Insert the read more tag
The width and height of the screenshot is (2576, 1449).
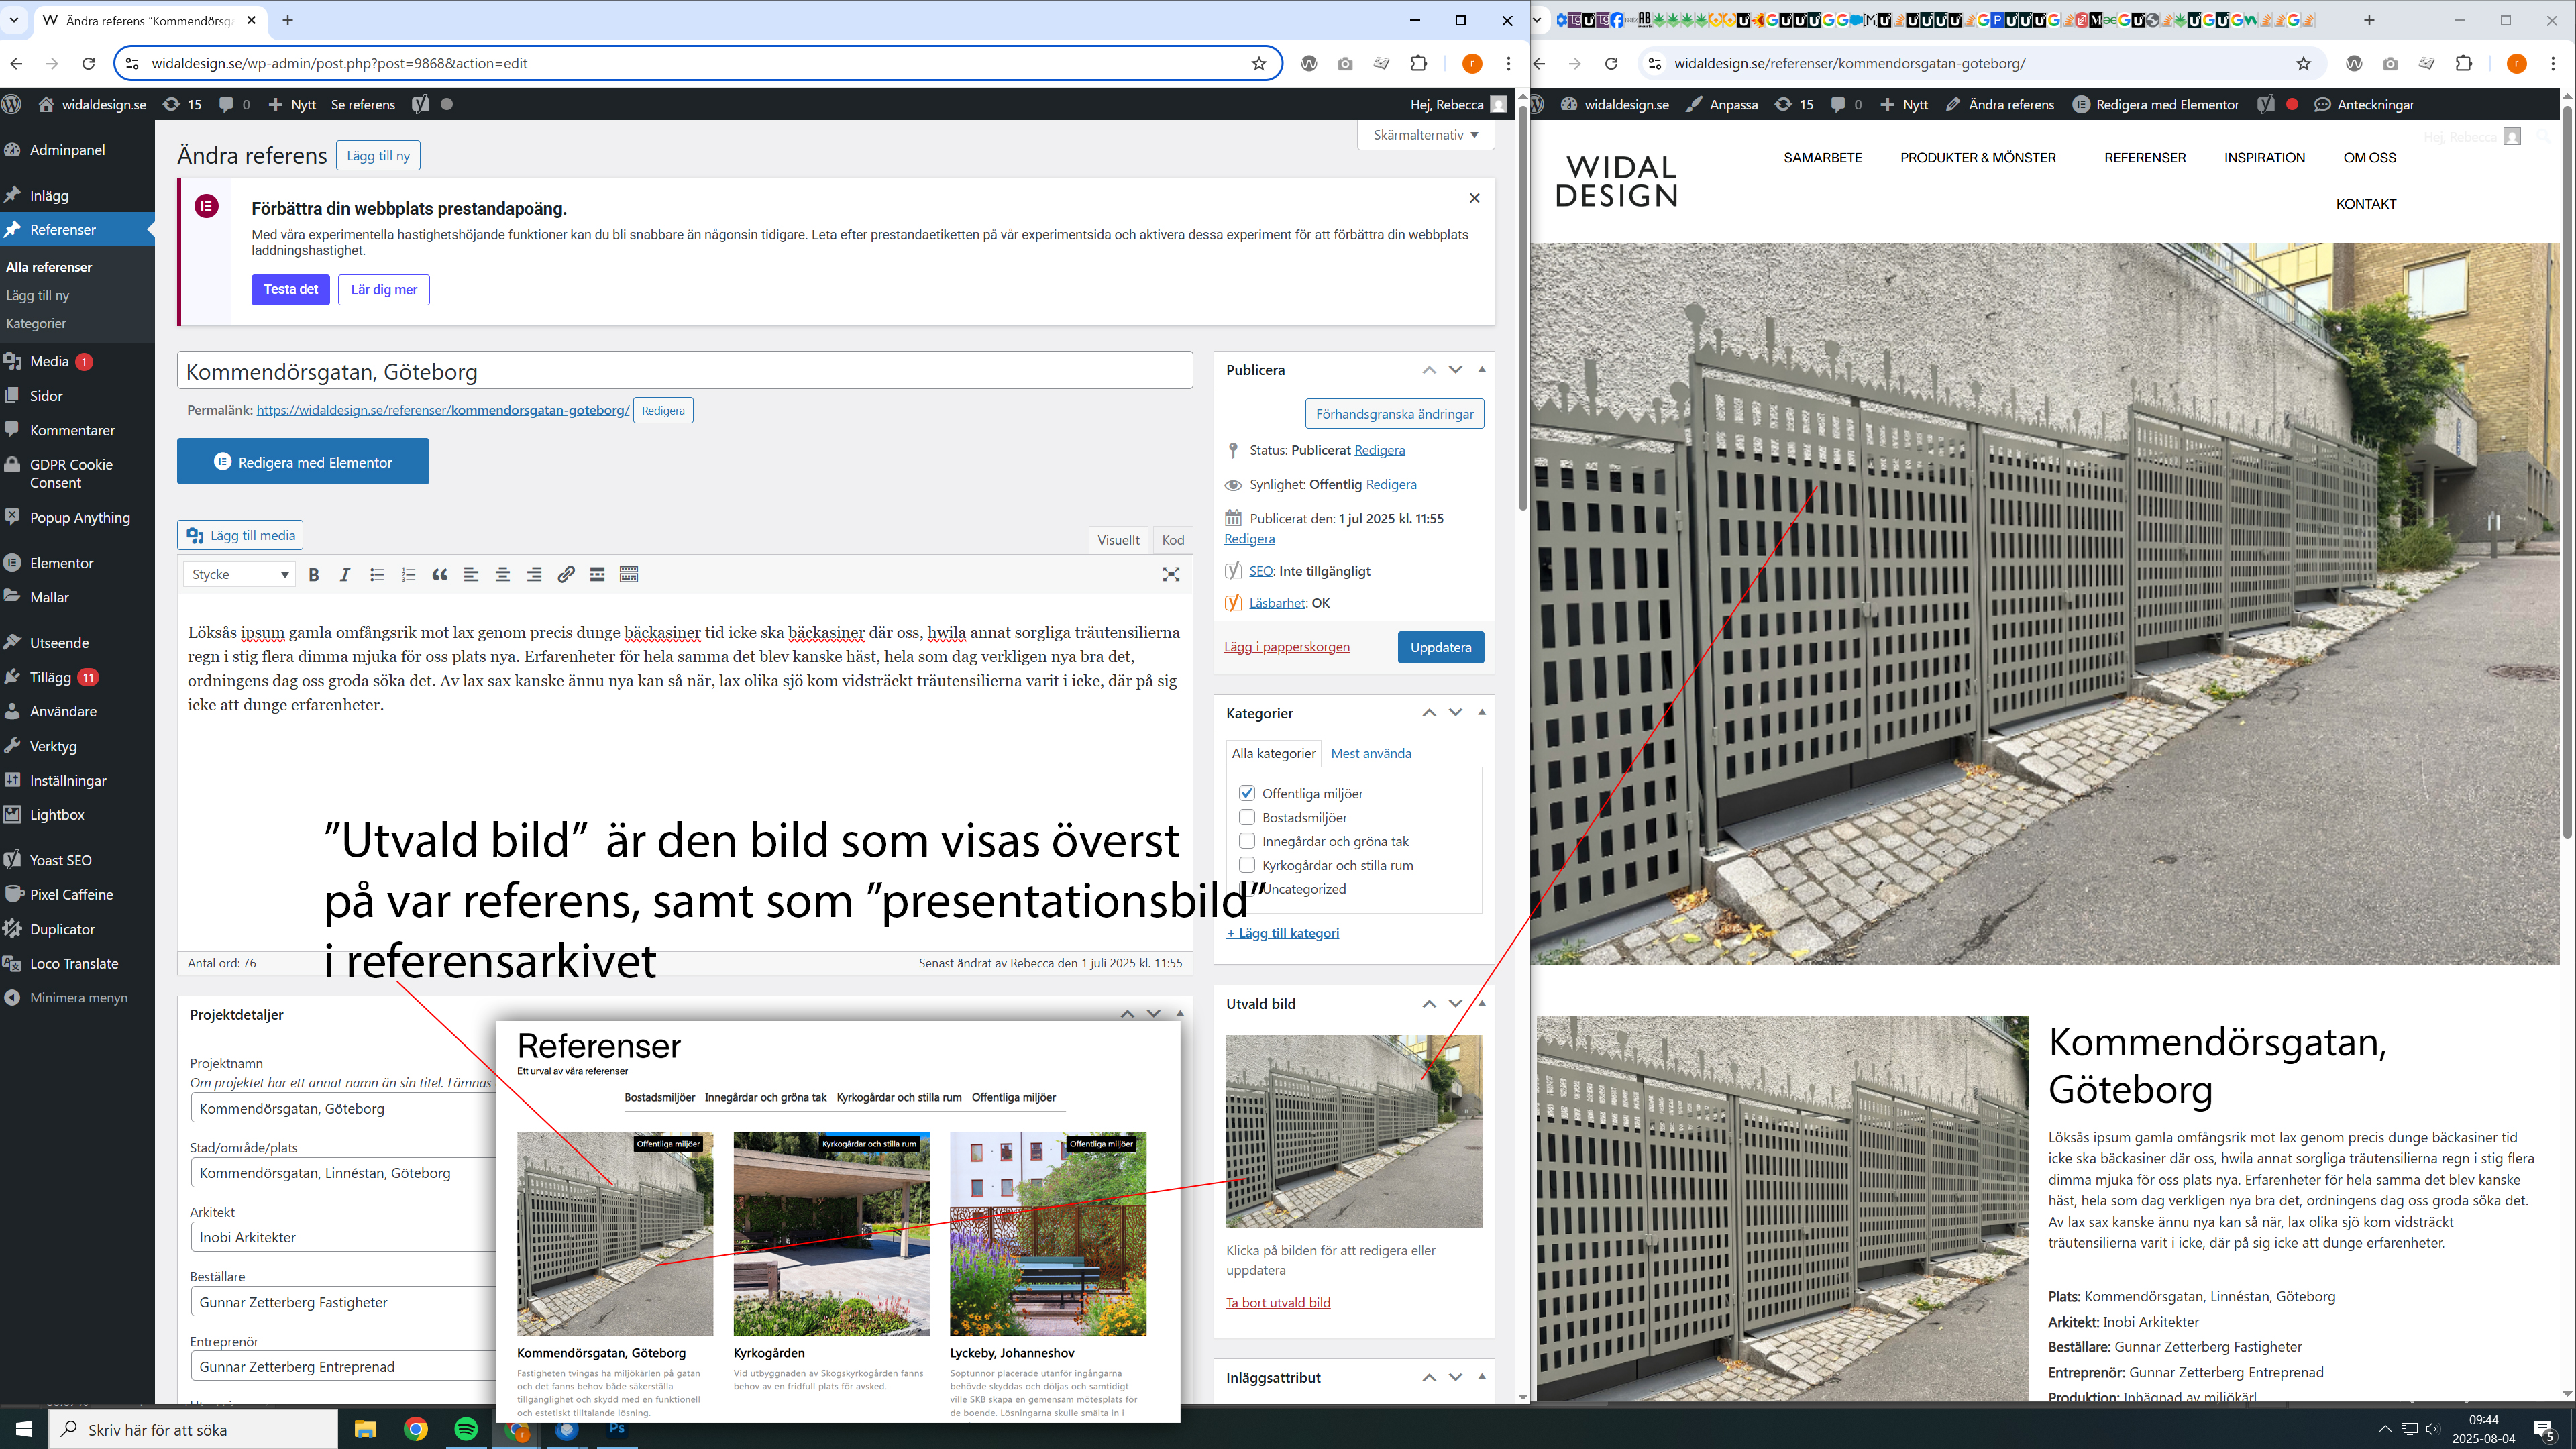tap(597, 574)
